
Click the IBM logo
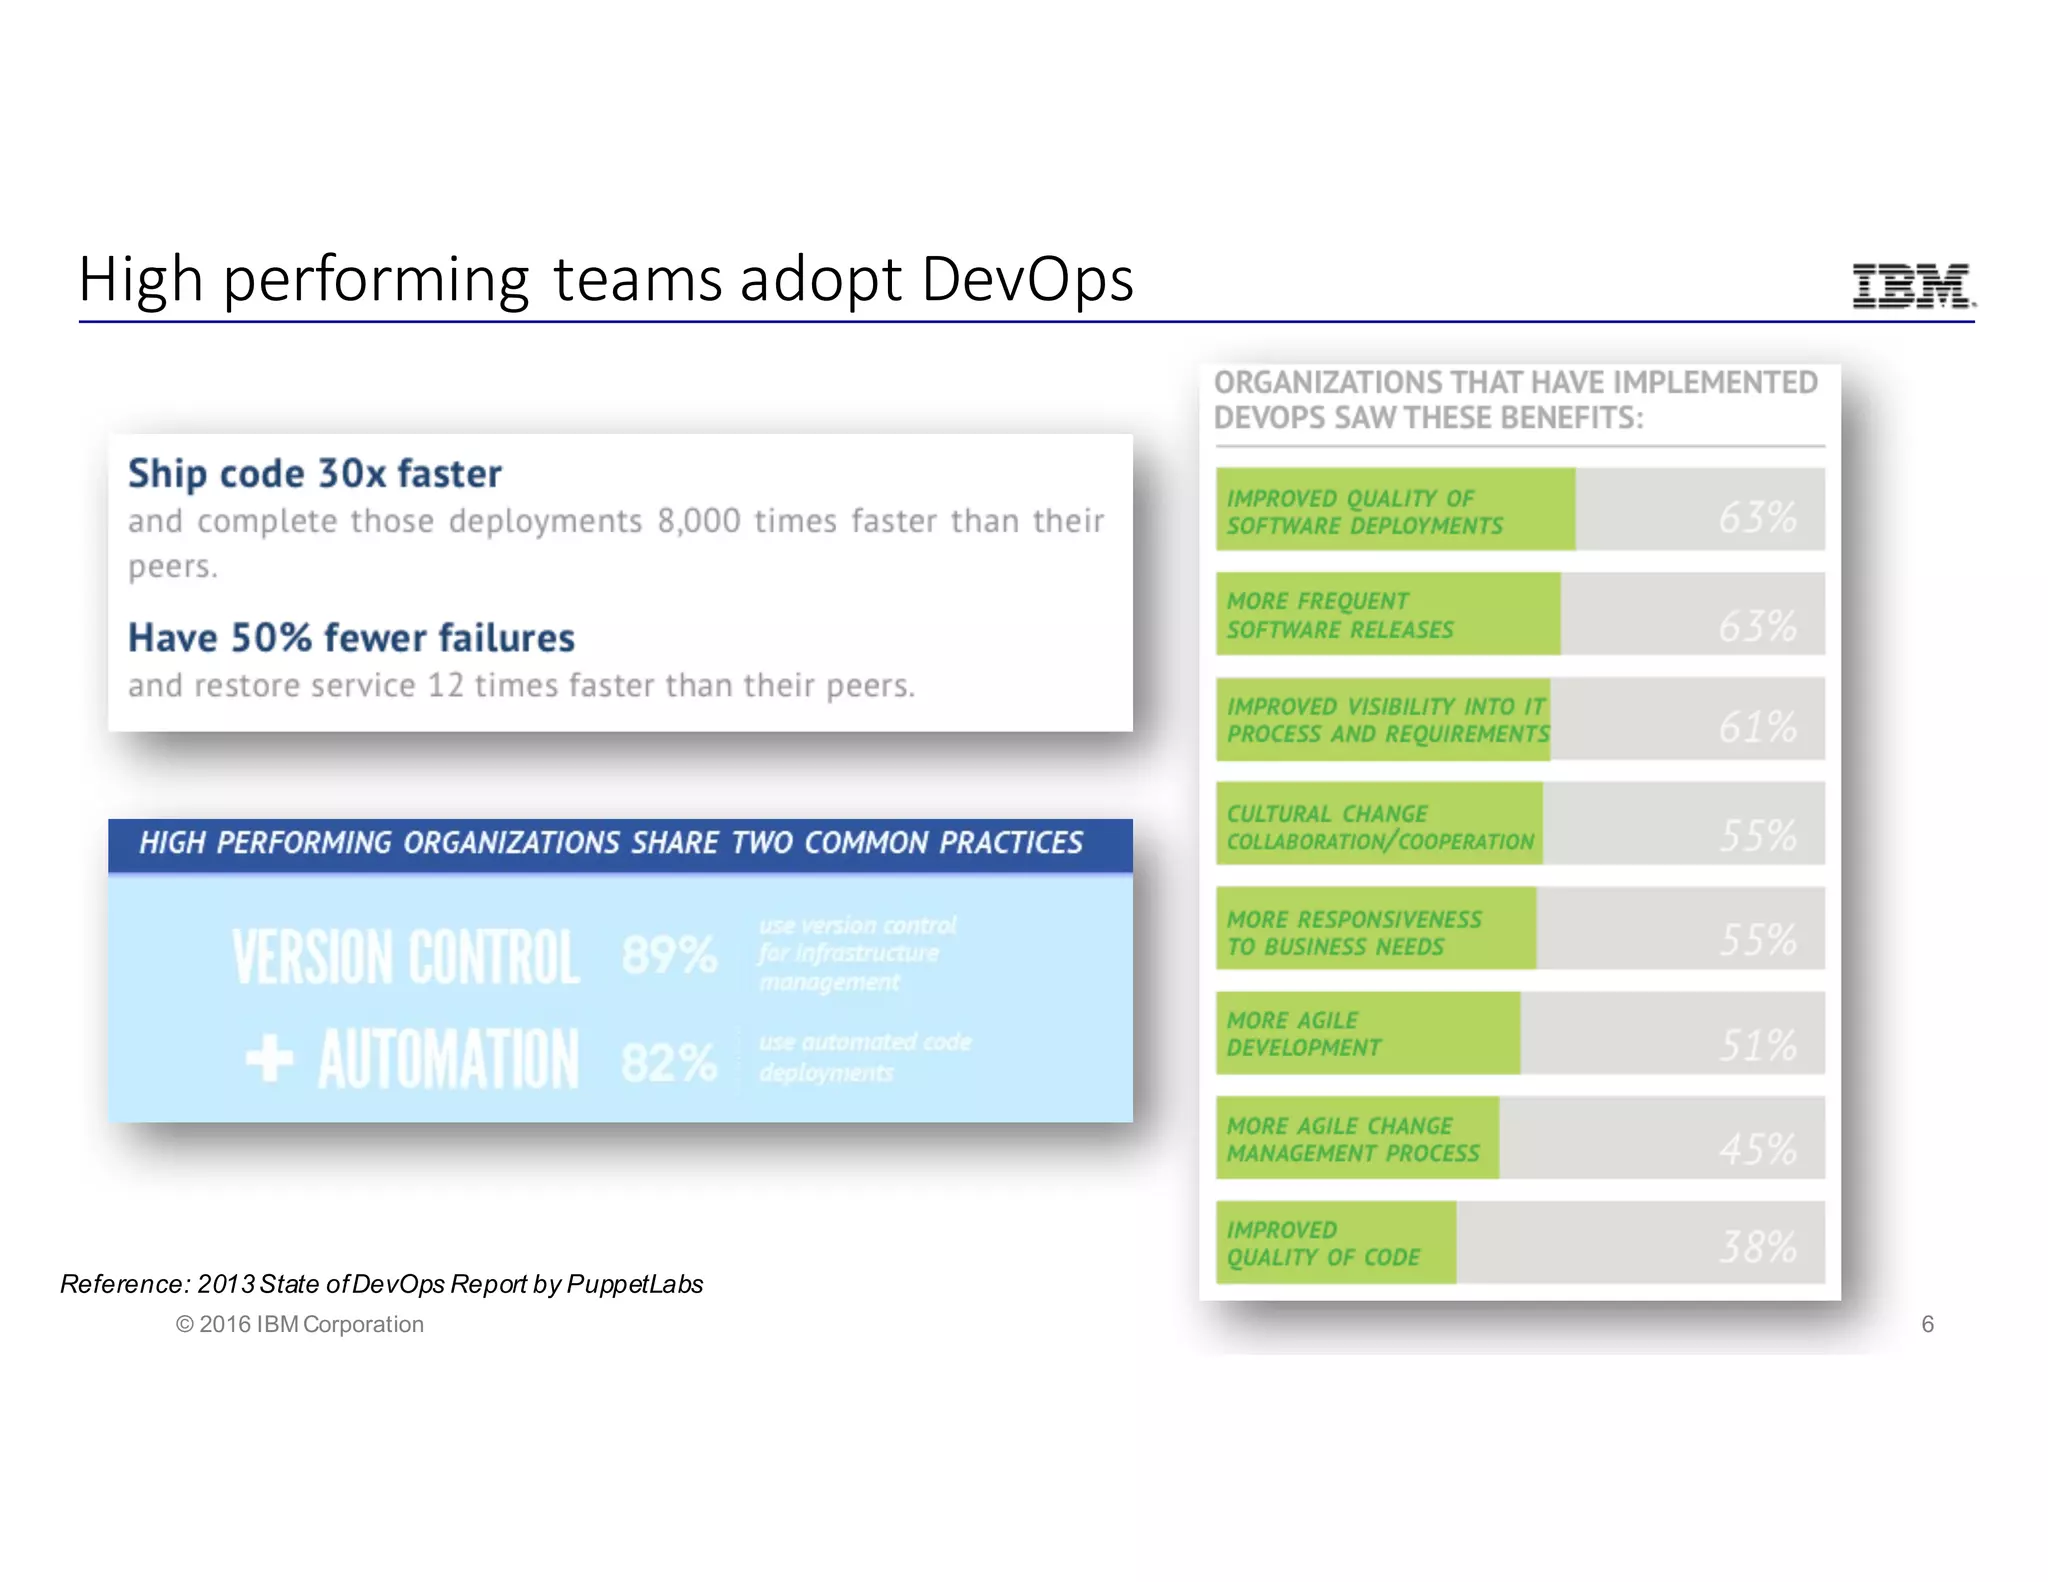pyautogui.click(x=1912, y=286)
